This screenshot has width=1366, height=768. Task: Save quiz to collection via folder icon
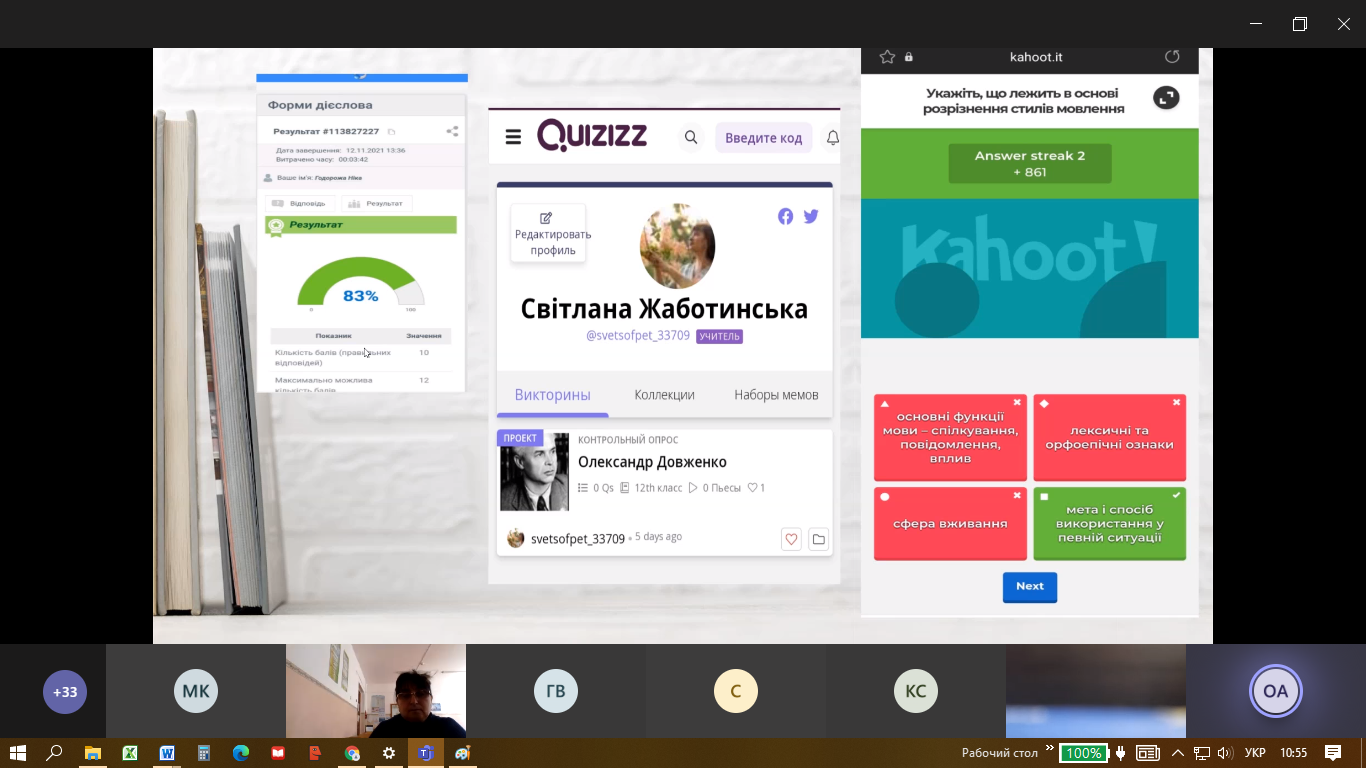click(818, 539)
